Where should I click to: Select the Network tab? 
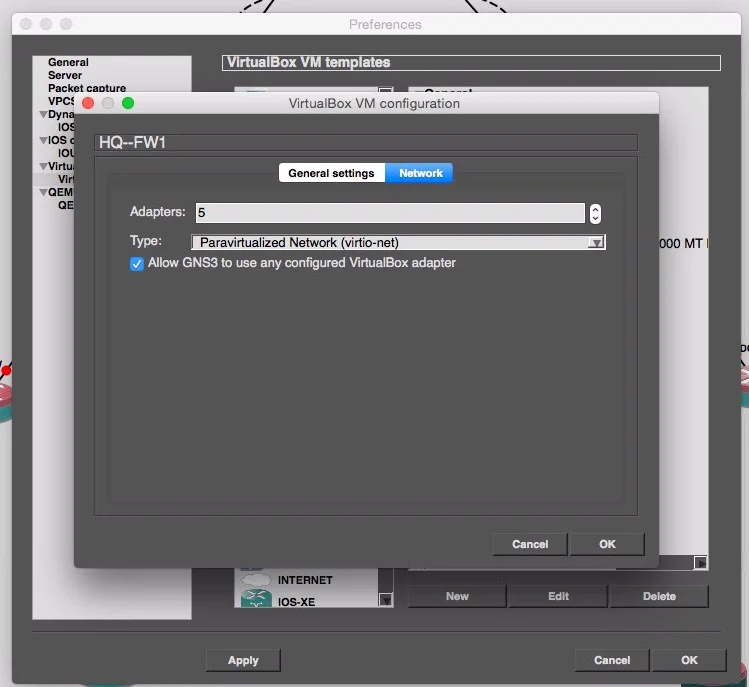coord(420,173)
